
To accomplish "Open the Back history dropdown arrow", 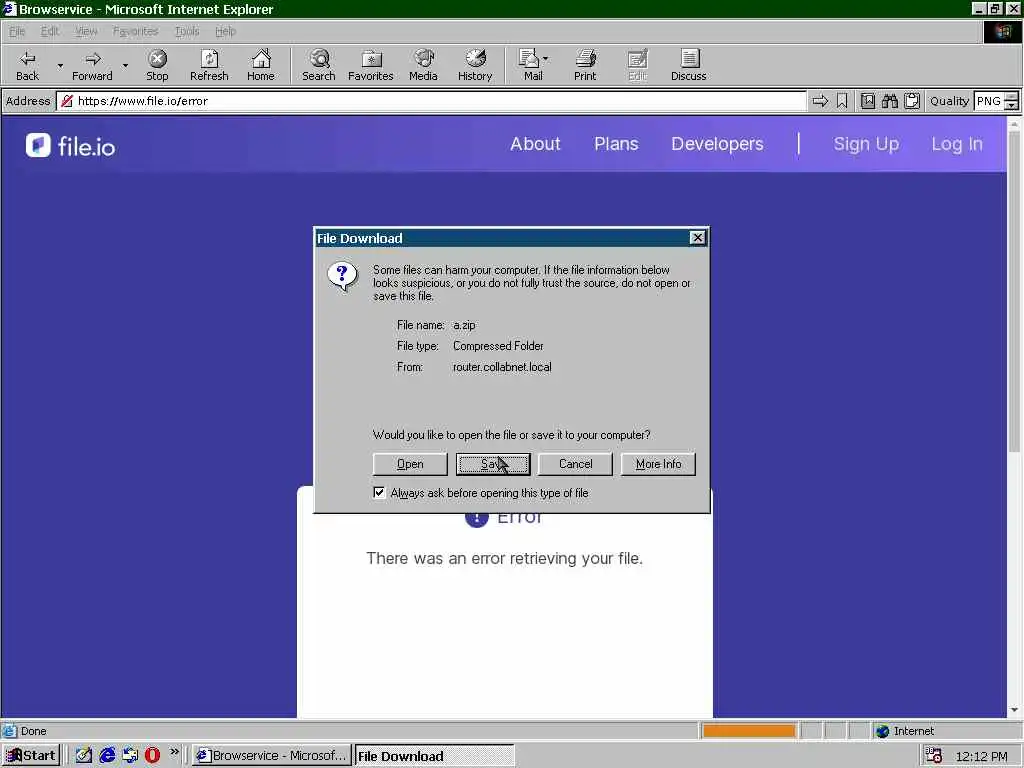I will coord(60,65).
